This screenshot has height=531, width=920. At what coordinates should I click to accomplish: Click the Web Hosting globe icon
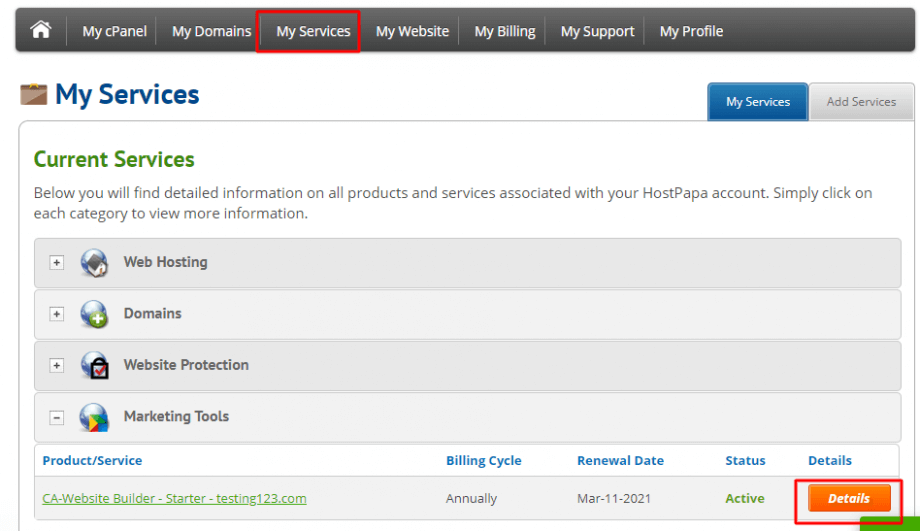(x=94, y=262)
